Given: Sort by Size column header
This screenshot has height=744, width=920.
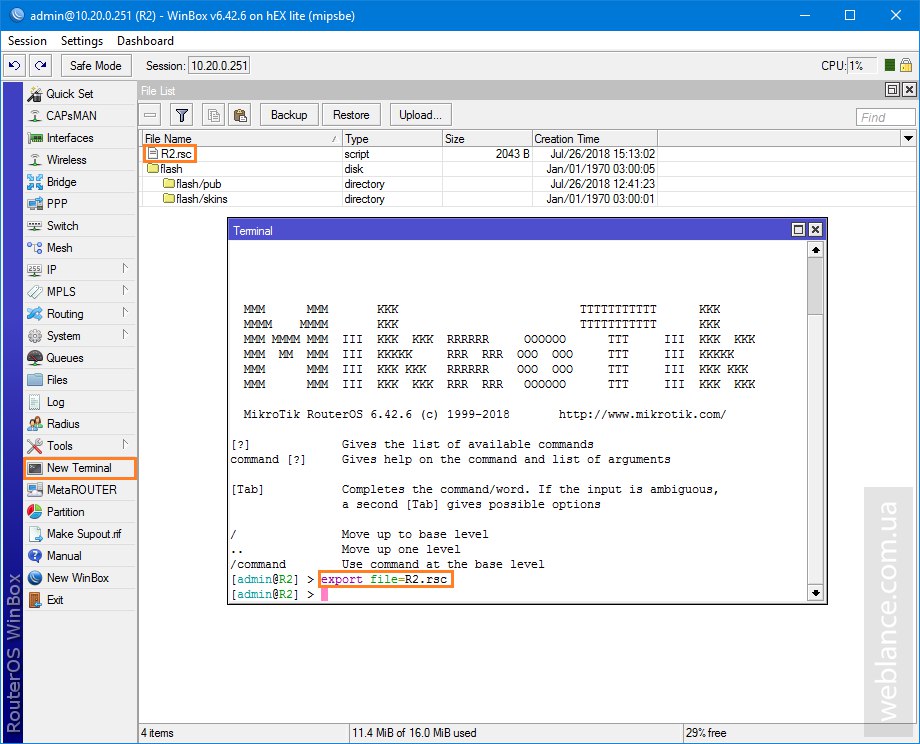Looking at the screenshot, I should [487, 138].
